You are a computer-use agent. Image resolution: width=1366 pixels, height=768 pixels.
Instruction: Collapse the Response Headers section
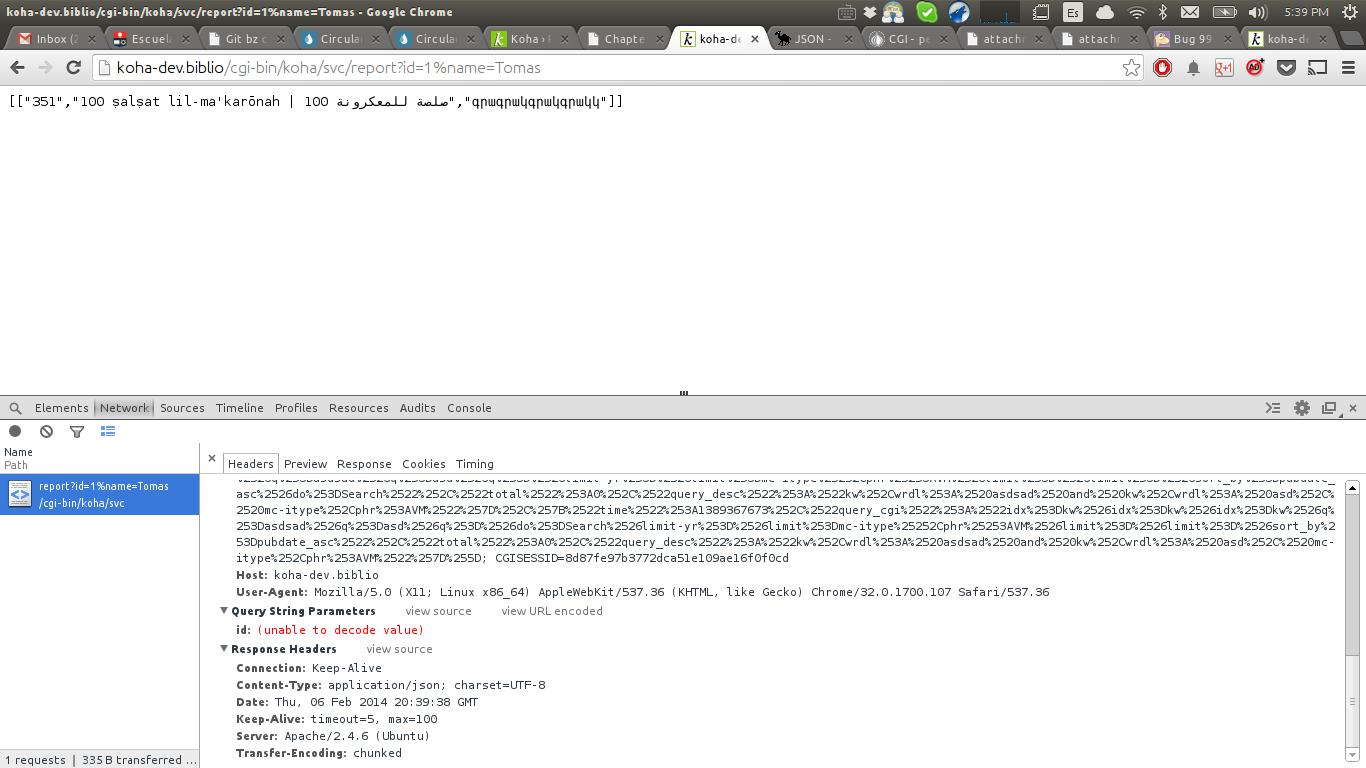pos(224,649)
